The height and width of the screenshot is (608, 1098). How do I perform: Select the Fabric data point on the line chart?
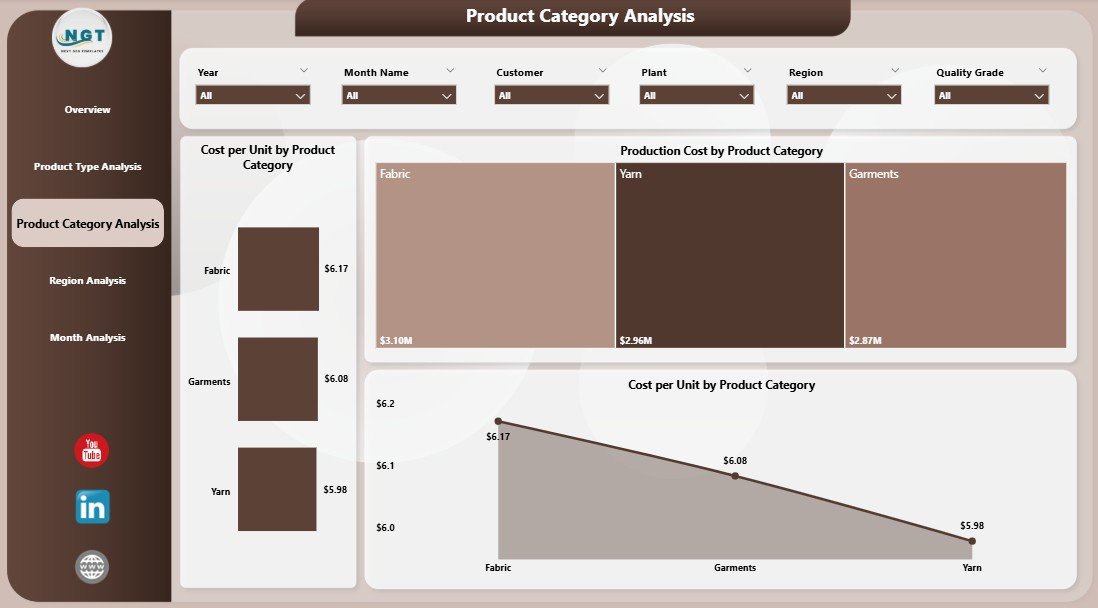(498, 421)
